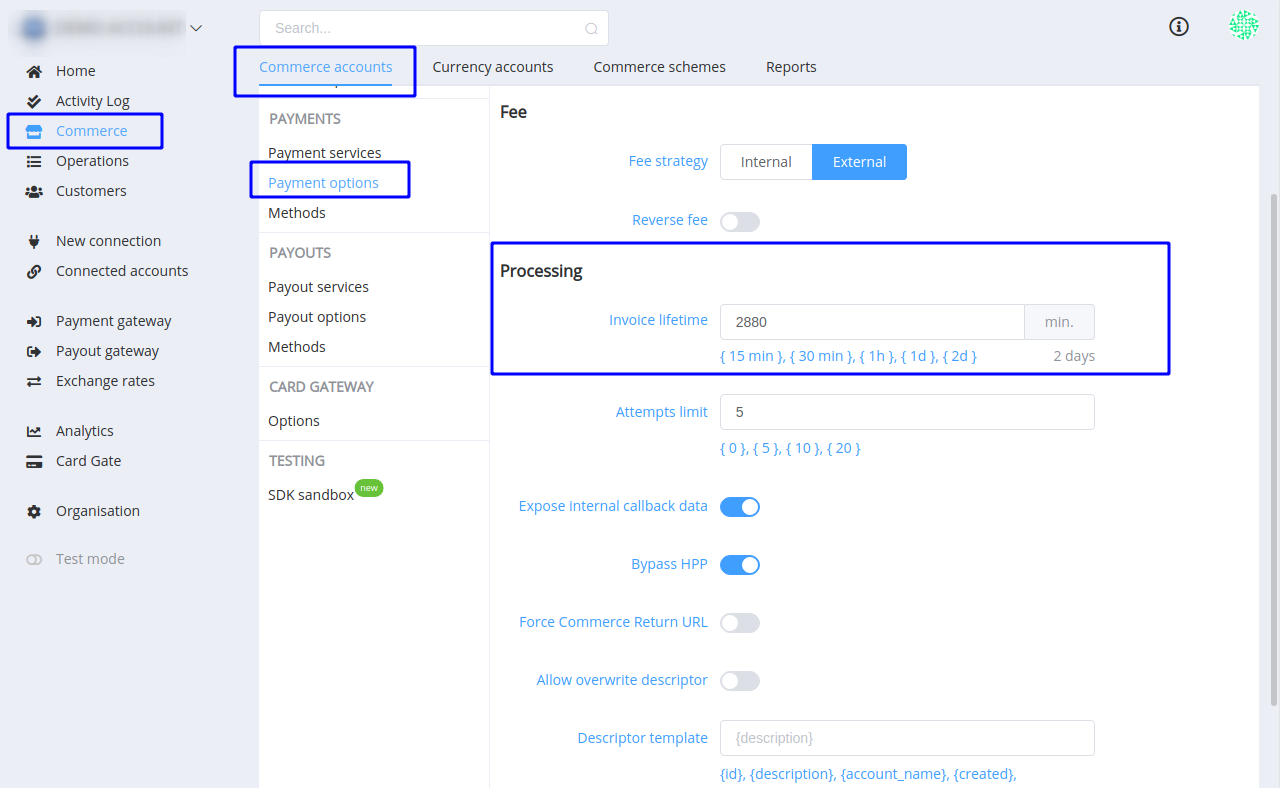Select Internal fee strategy
1280x788 pixels.
766,162
